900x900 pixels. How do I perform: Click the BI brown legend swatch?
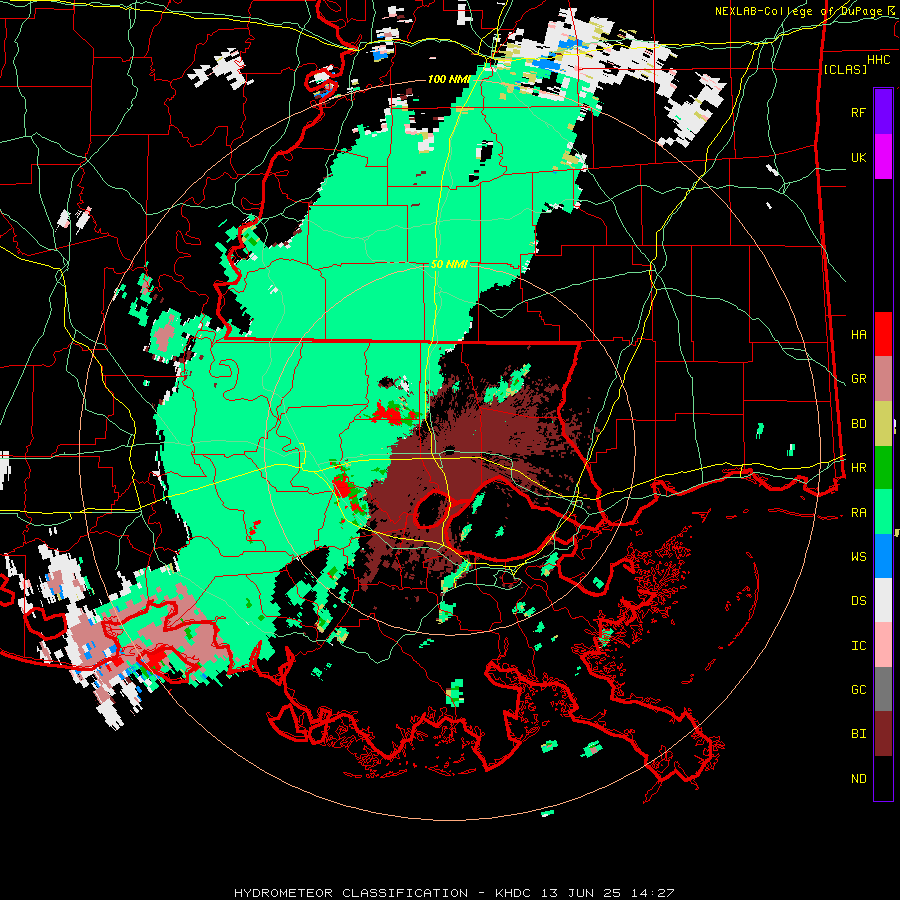[883, 734]
